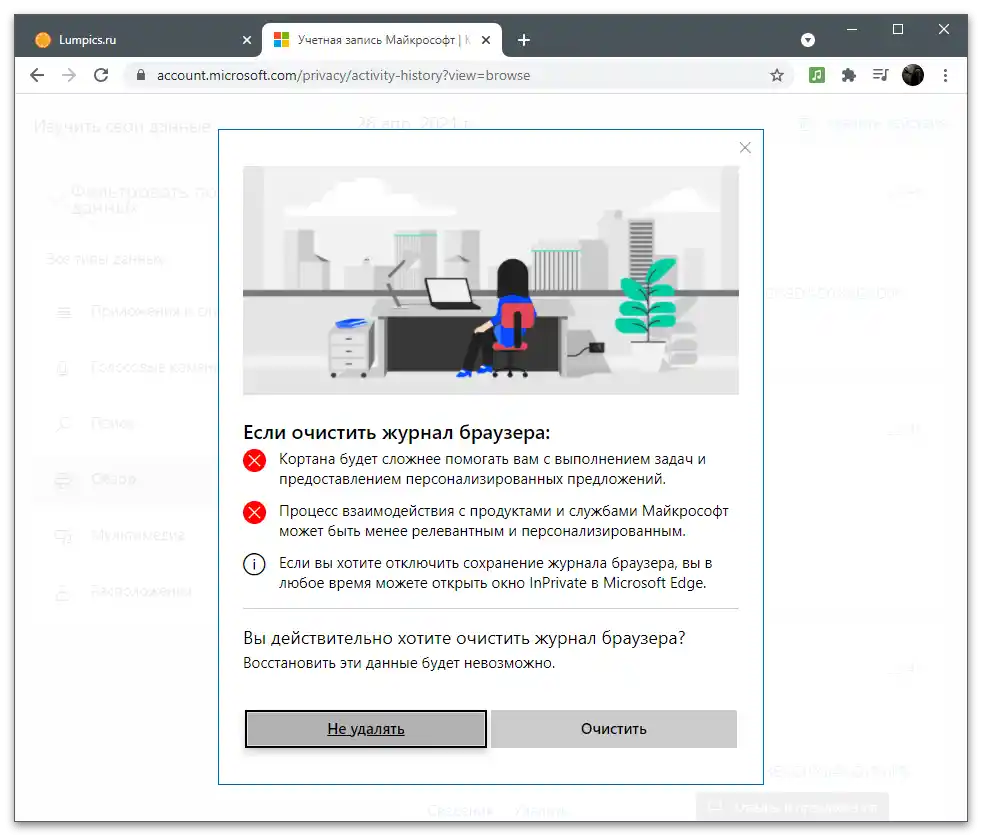Click question 'Вы действительно хотите очистить журнал браузера?'
Viewport: 982px width, 836px height.
[464, 638]
